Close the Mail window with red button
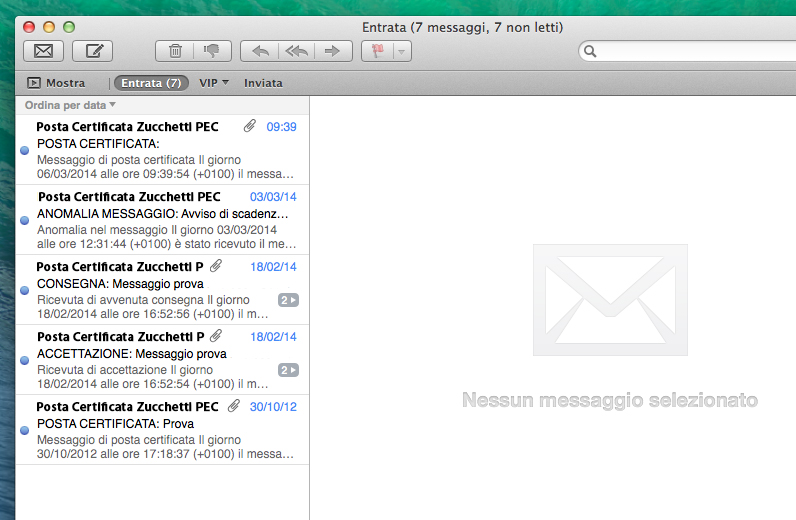This screenshot has height=520, width=796. coord(29,27)
